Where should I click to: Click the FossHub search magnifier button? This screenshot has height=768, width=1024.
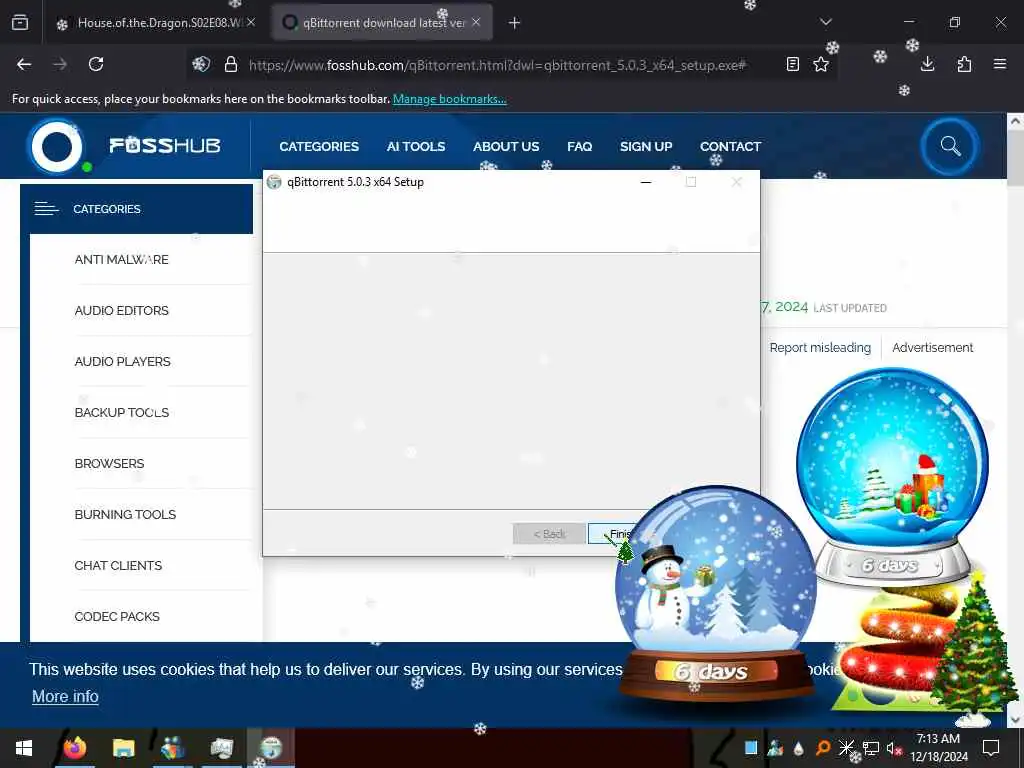click(x=950, y=146)
